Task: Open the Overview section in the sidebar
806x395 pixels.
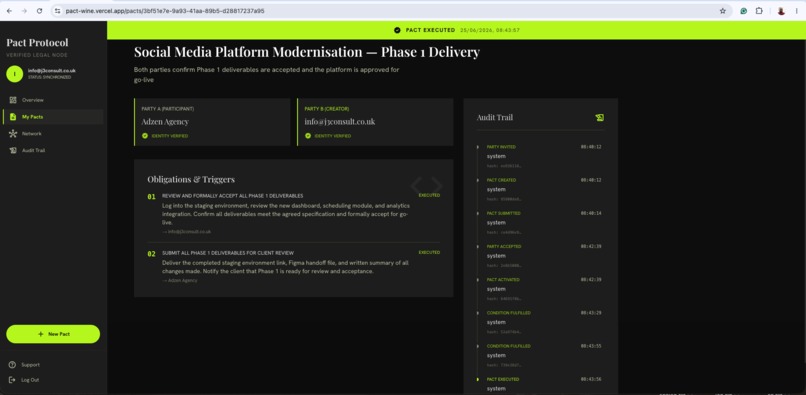Action: (53, 100)
